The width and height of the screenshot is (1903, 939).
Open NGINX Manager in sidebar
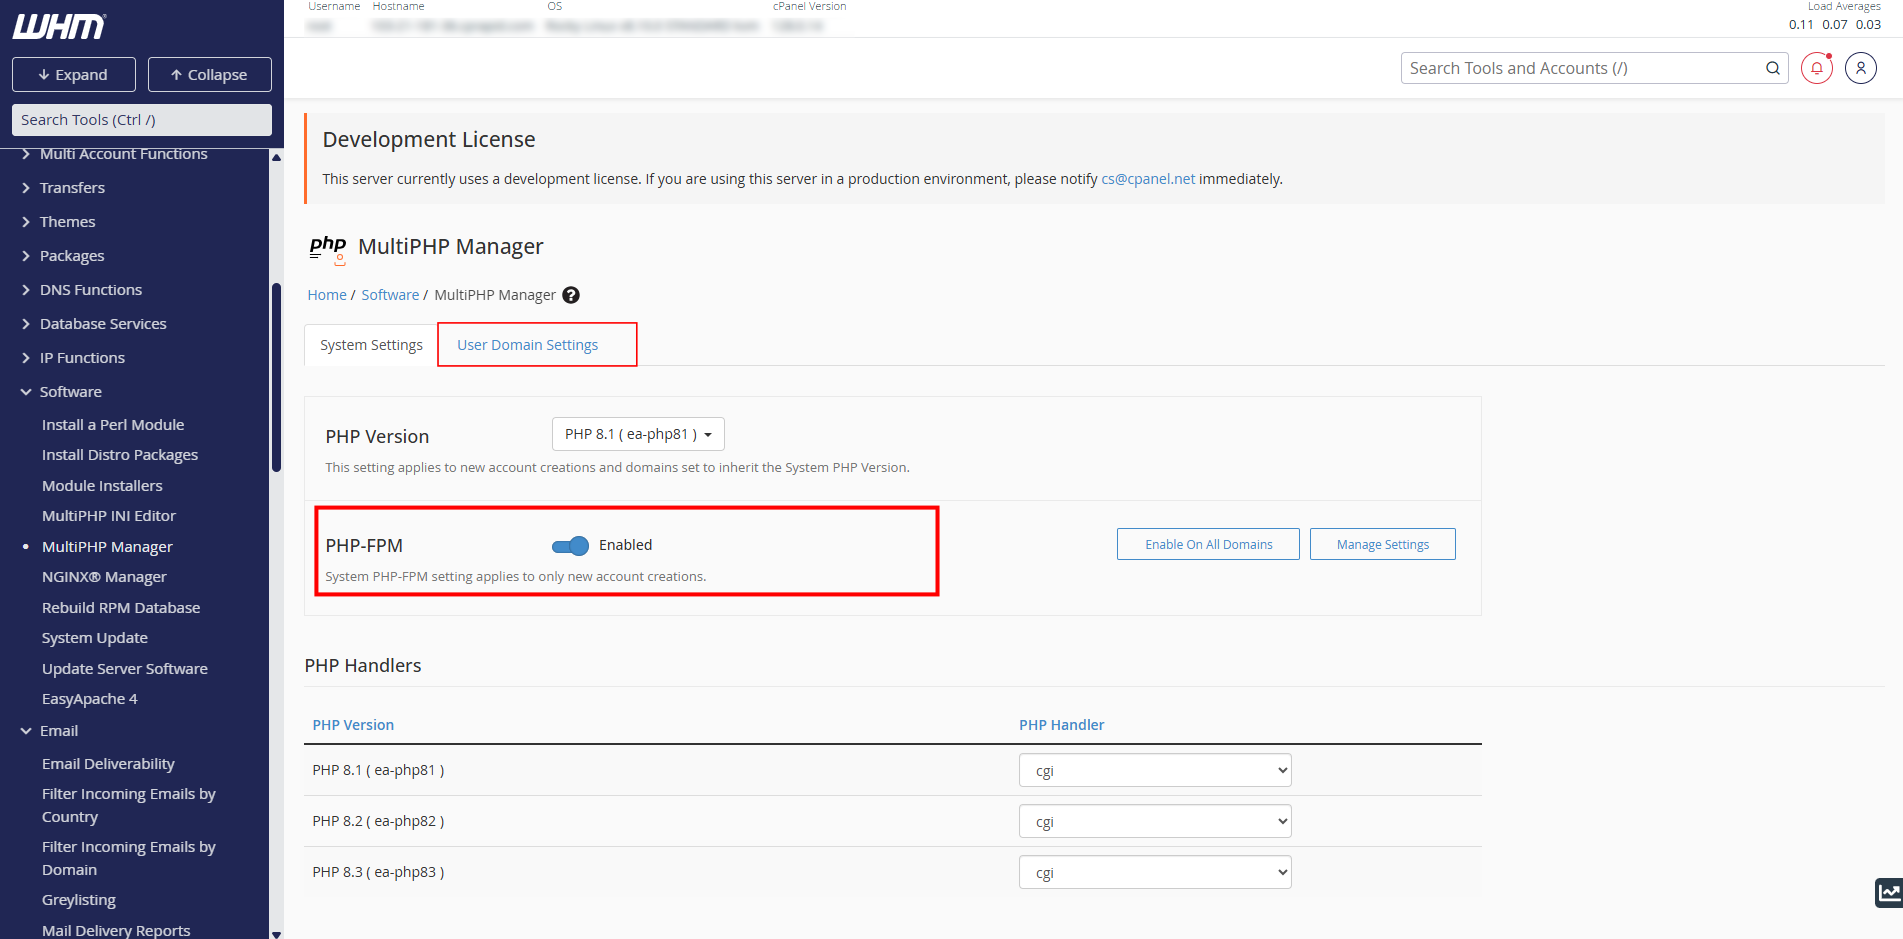tap(104, 577)
